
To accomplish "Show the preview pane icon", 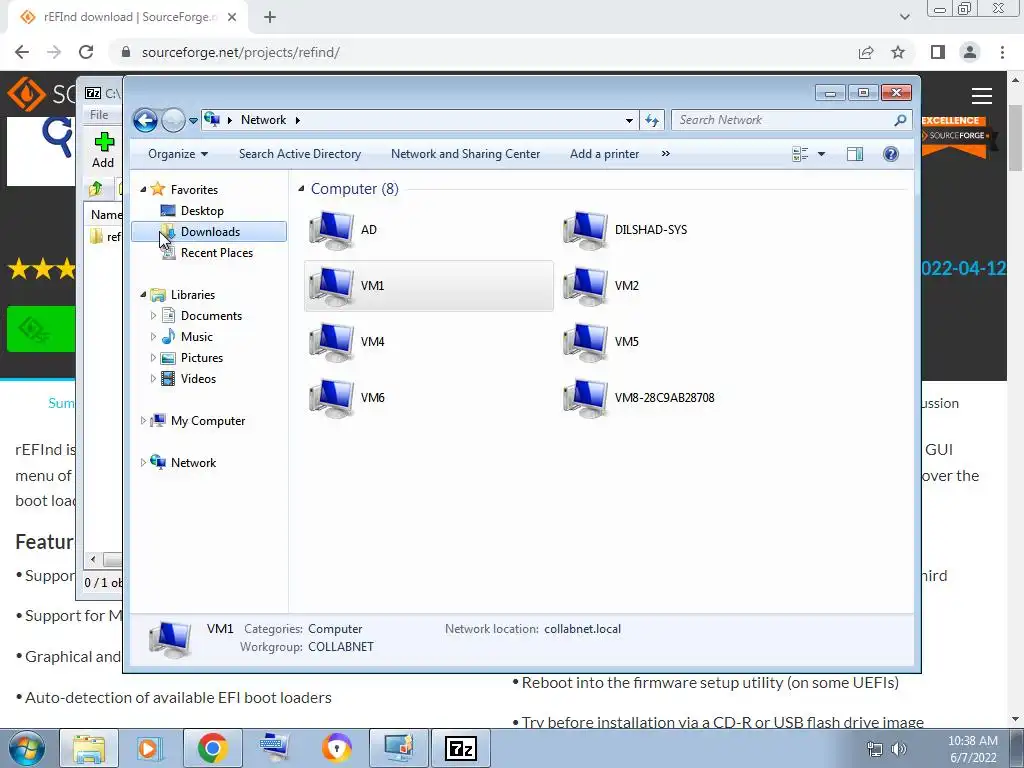I will (x=855, y=154).
